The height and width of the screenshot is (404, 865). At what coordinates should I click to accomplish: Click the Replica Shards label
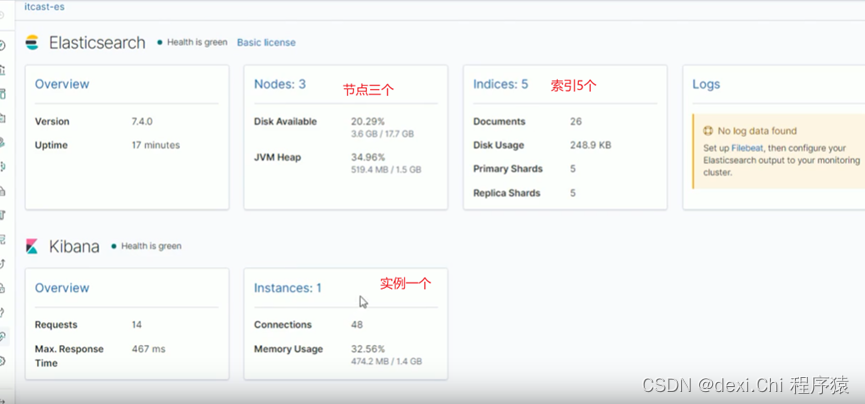point(507,193)
